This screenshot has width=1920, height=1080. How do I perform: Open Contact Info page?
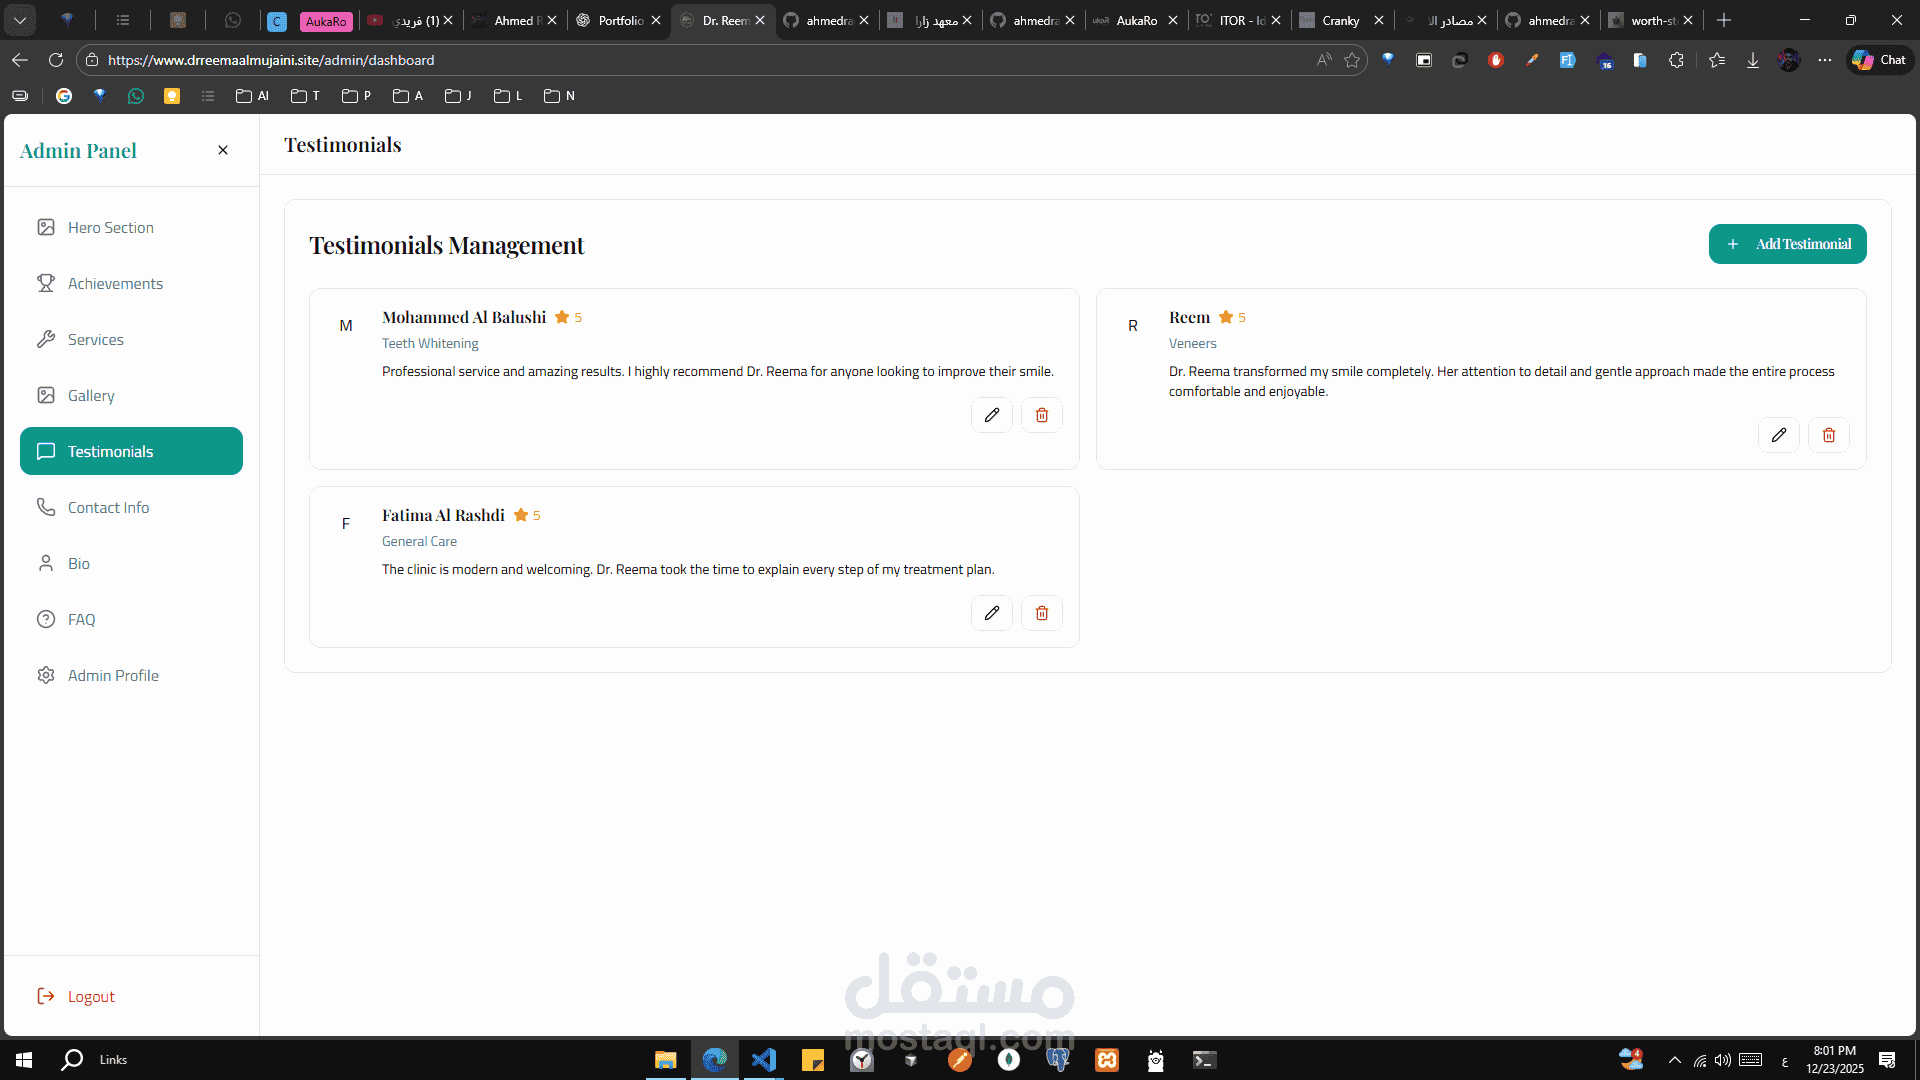[x=108, y=508]
